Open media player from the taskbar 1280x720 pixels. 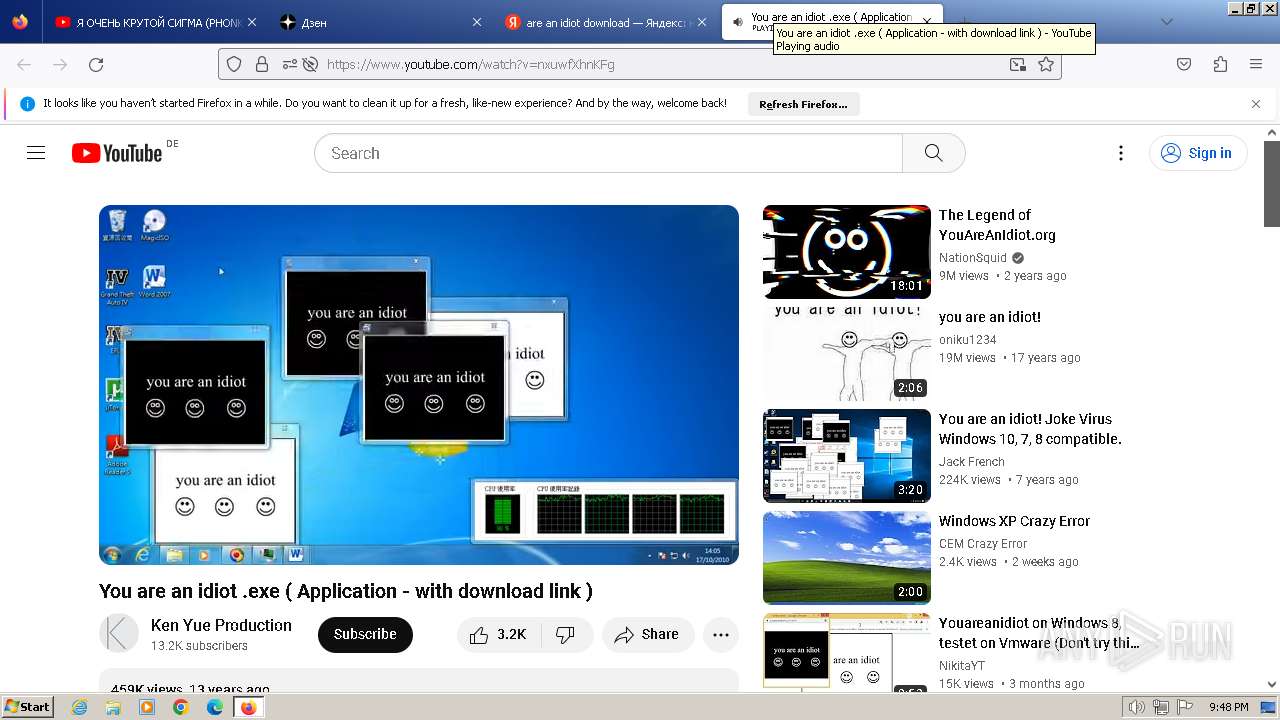147,707
